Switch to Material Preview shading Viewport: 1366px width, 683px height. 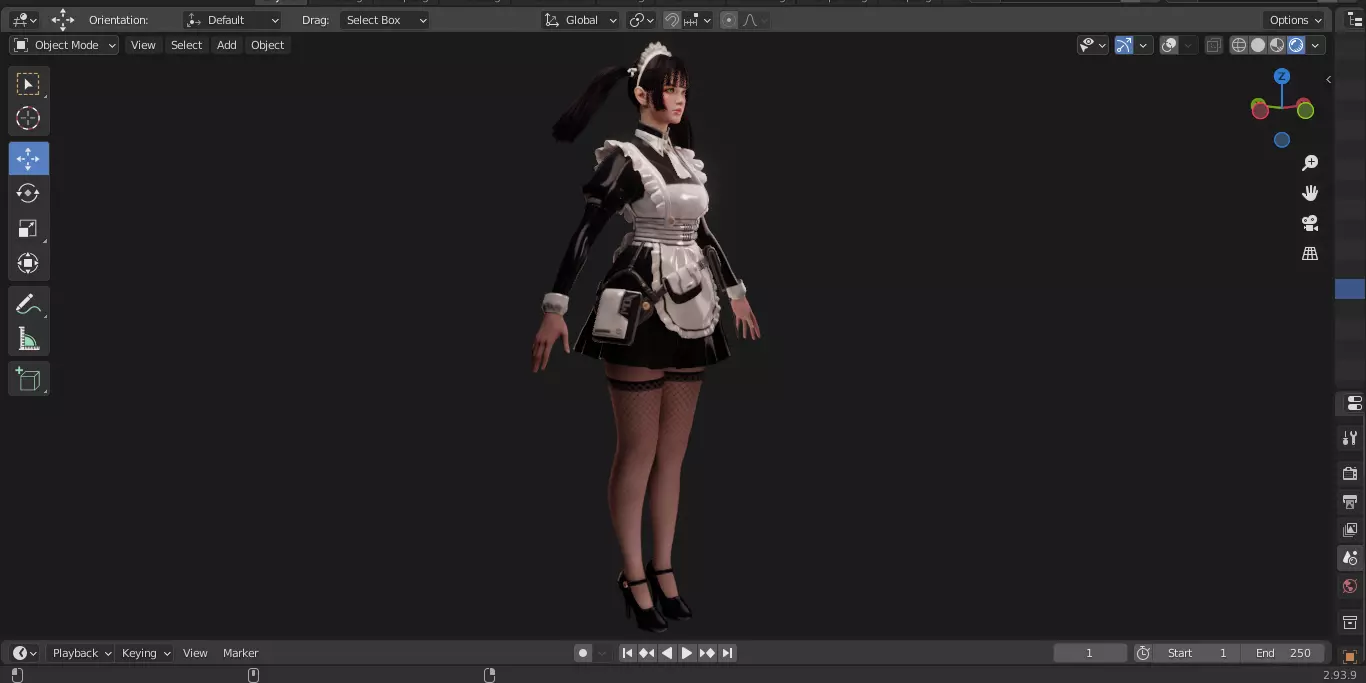pos(1277,45)
